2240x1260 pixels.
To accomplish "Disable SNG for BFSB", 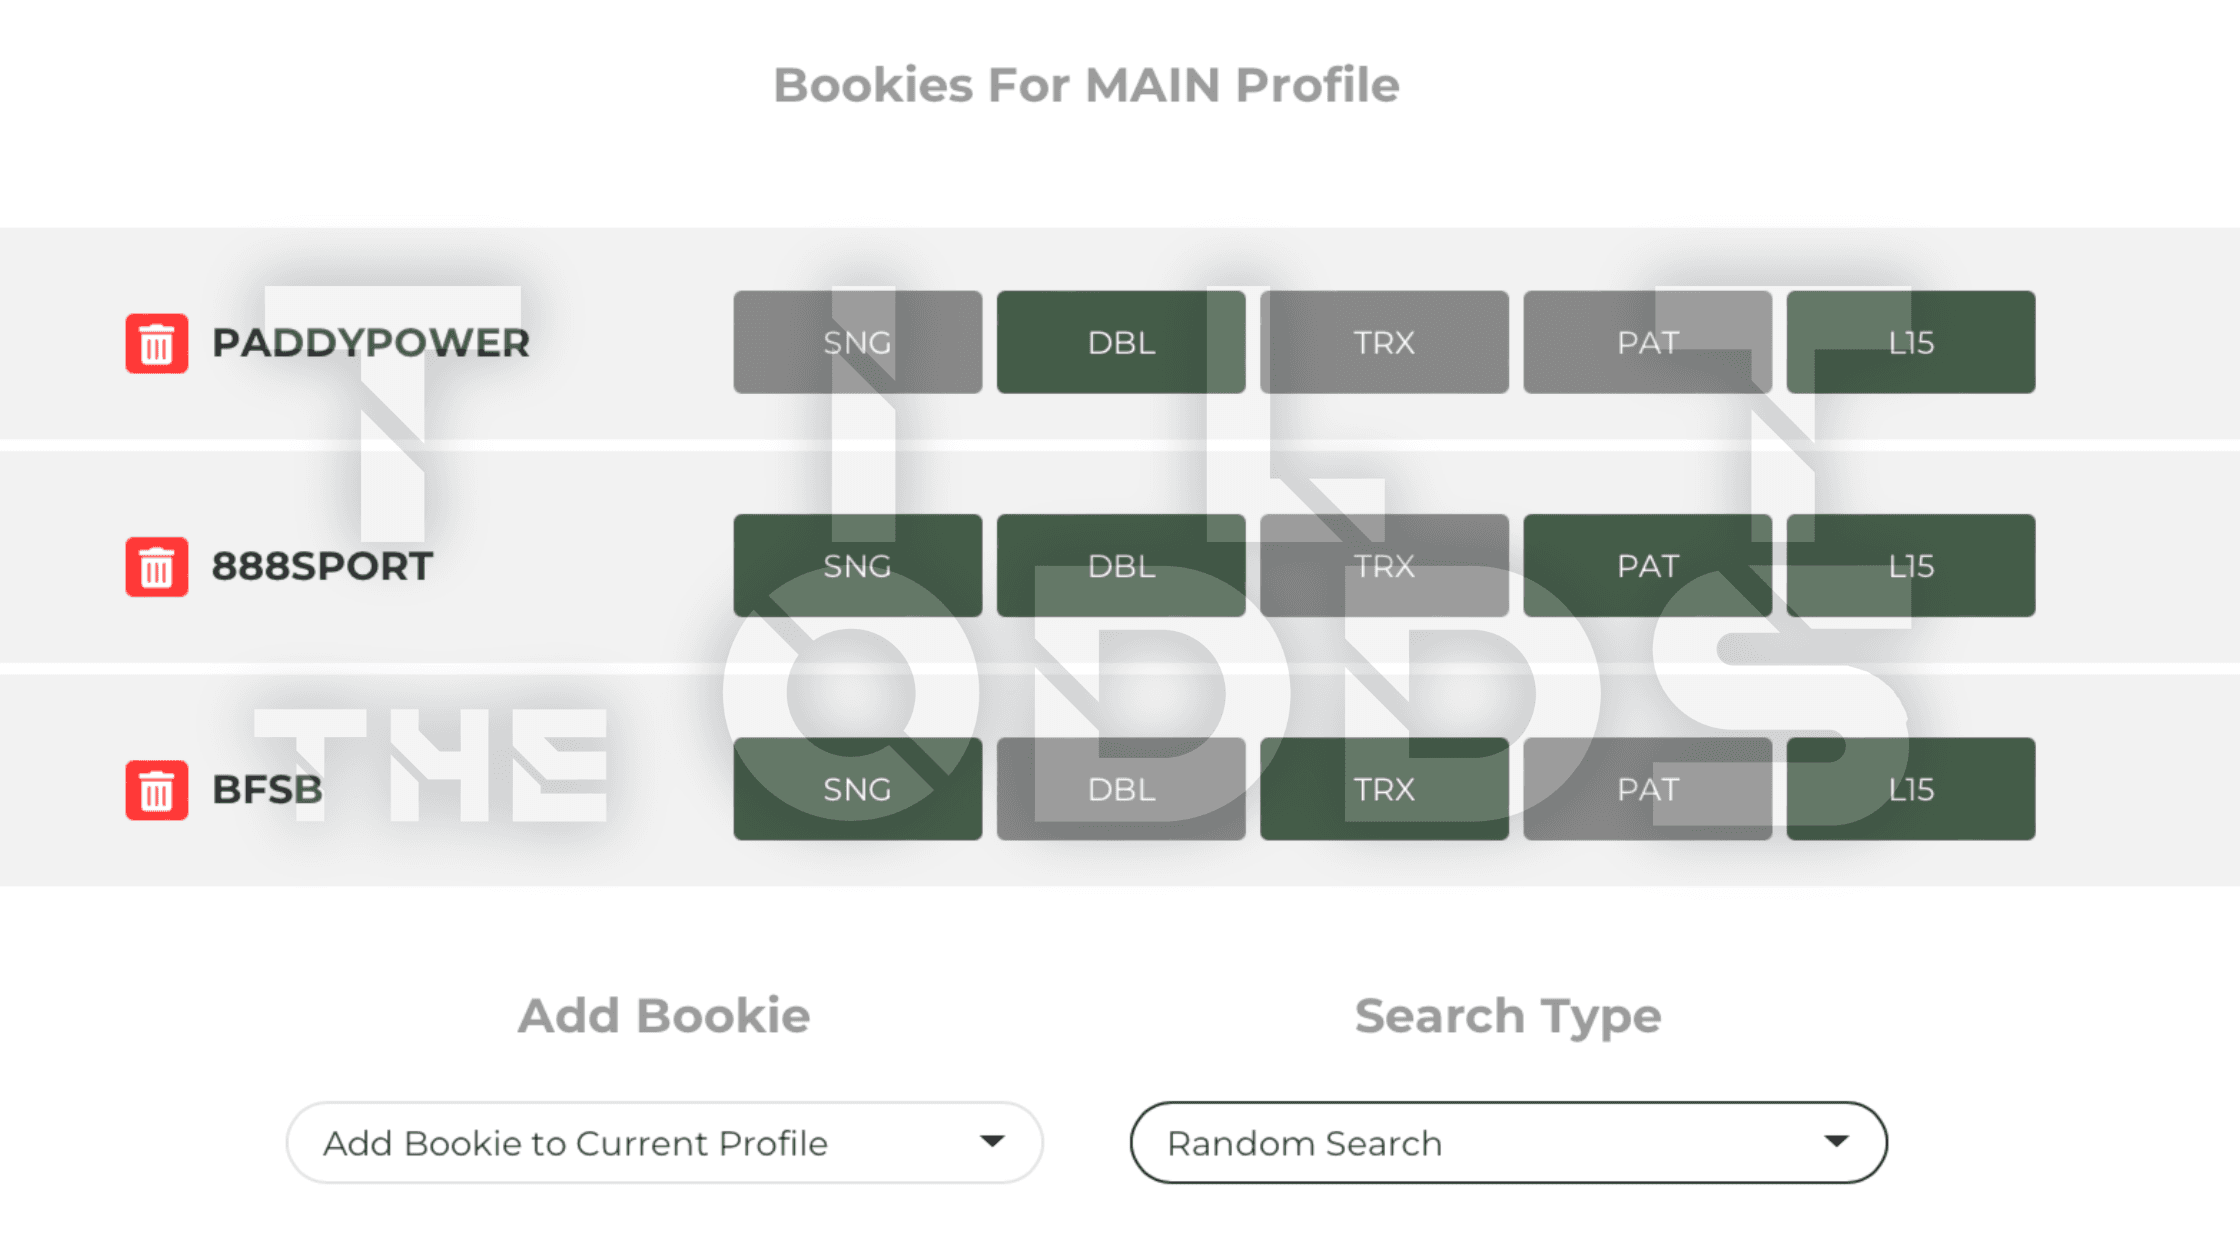I will [857, 790].
